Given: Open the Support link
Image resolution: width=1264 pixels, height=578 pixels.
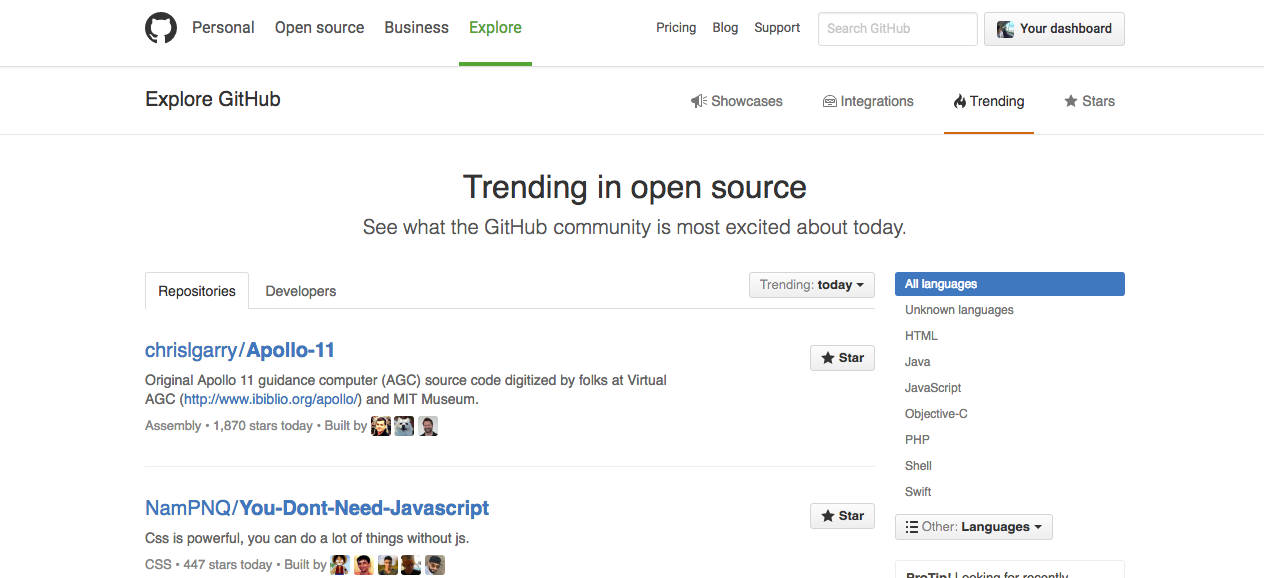Looking at the screenshot, I should point(777,28).
